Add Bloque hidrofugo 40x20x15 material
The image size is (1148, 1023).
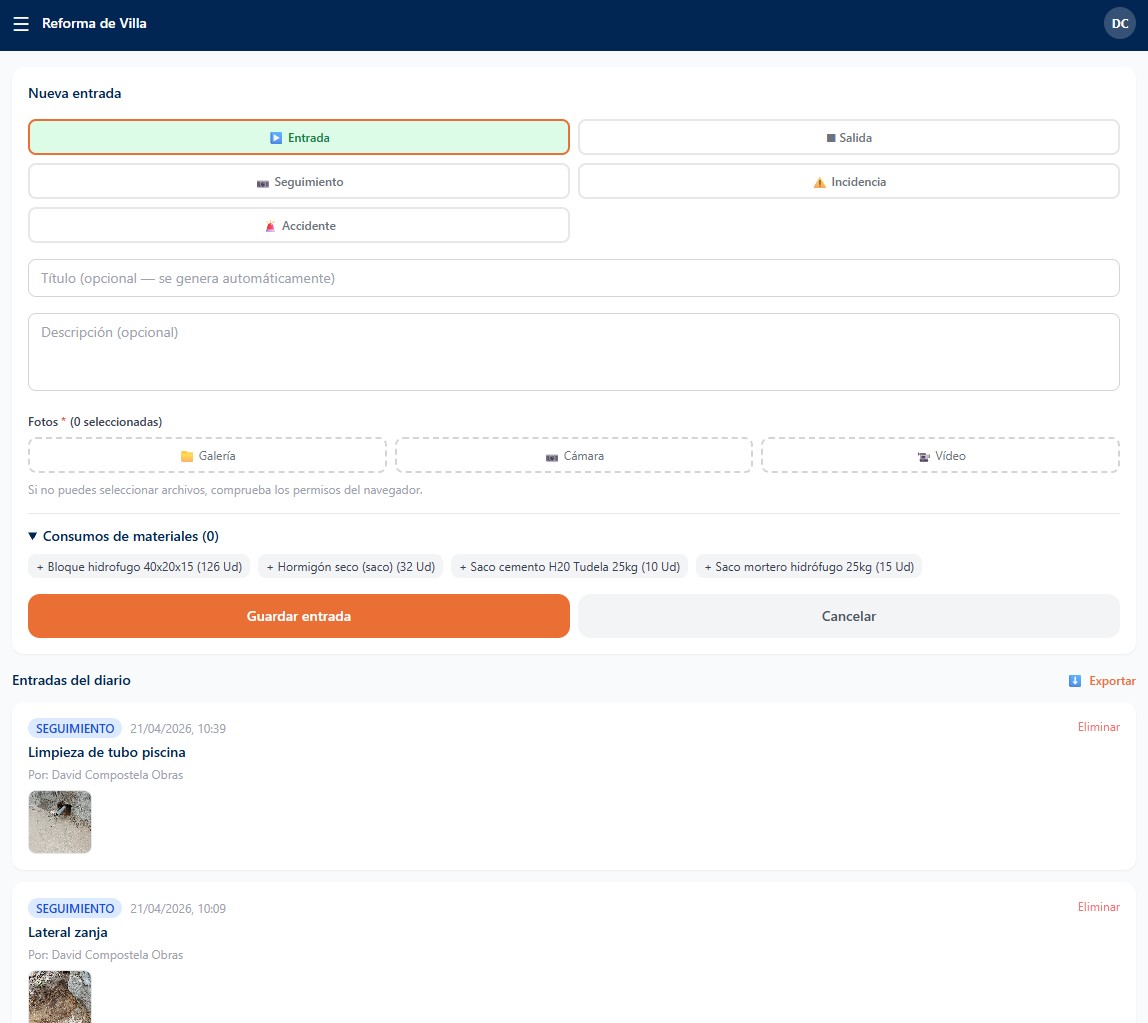click(139, 567)
